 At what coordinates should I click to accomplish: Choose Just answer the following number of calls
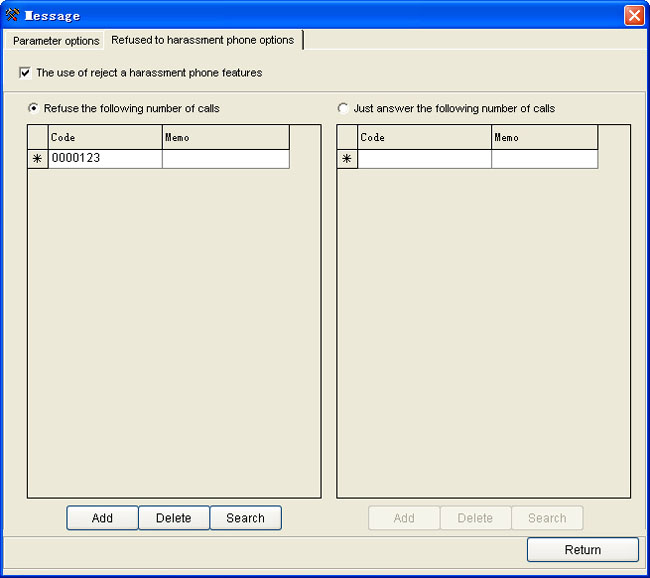(344, 108)
